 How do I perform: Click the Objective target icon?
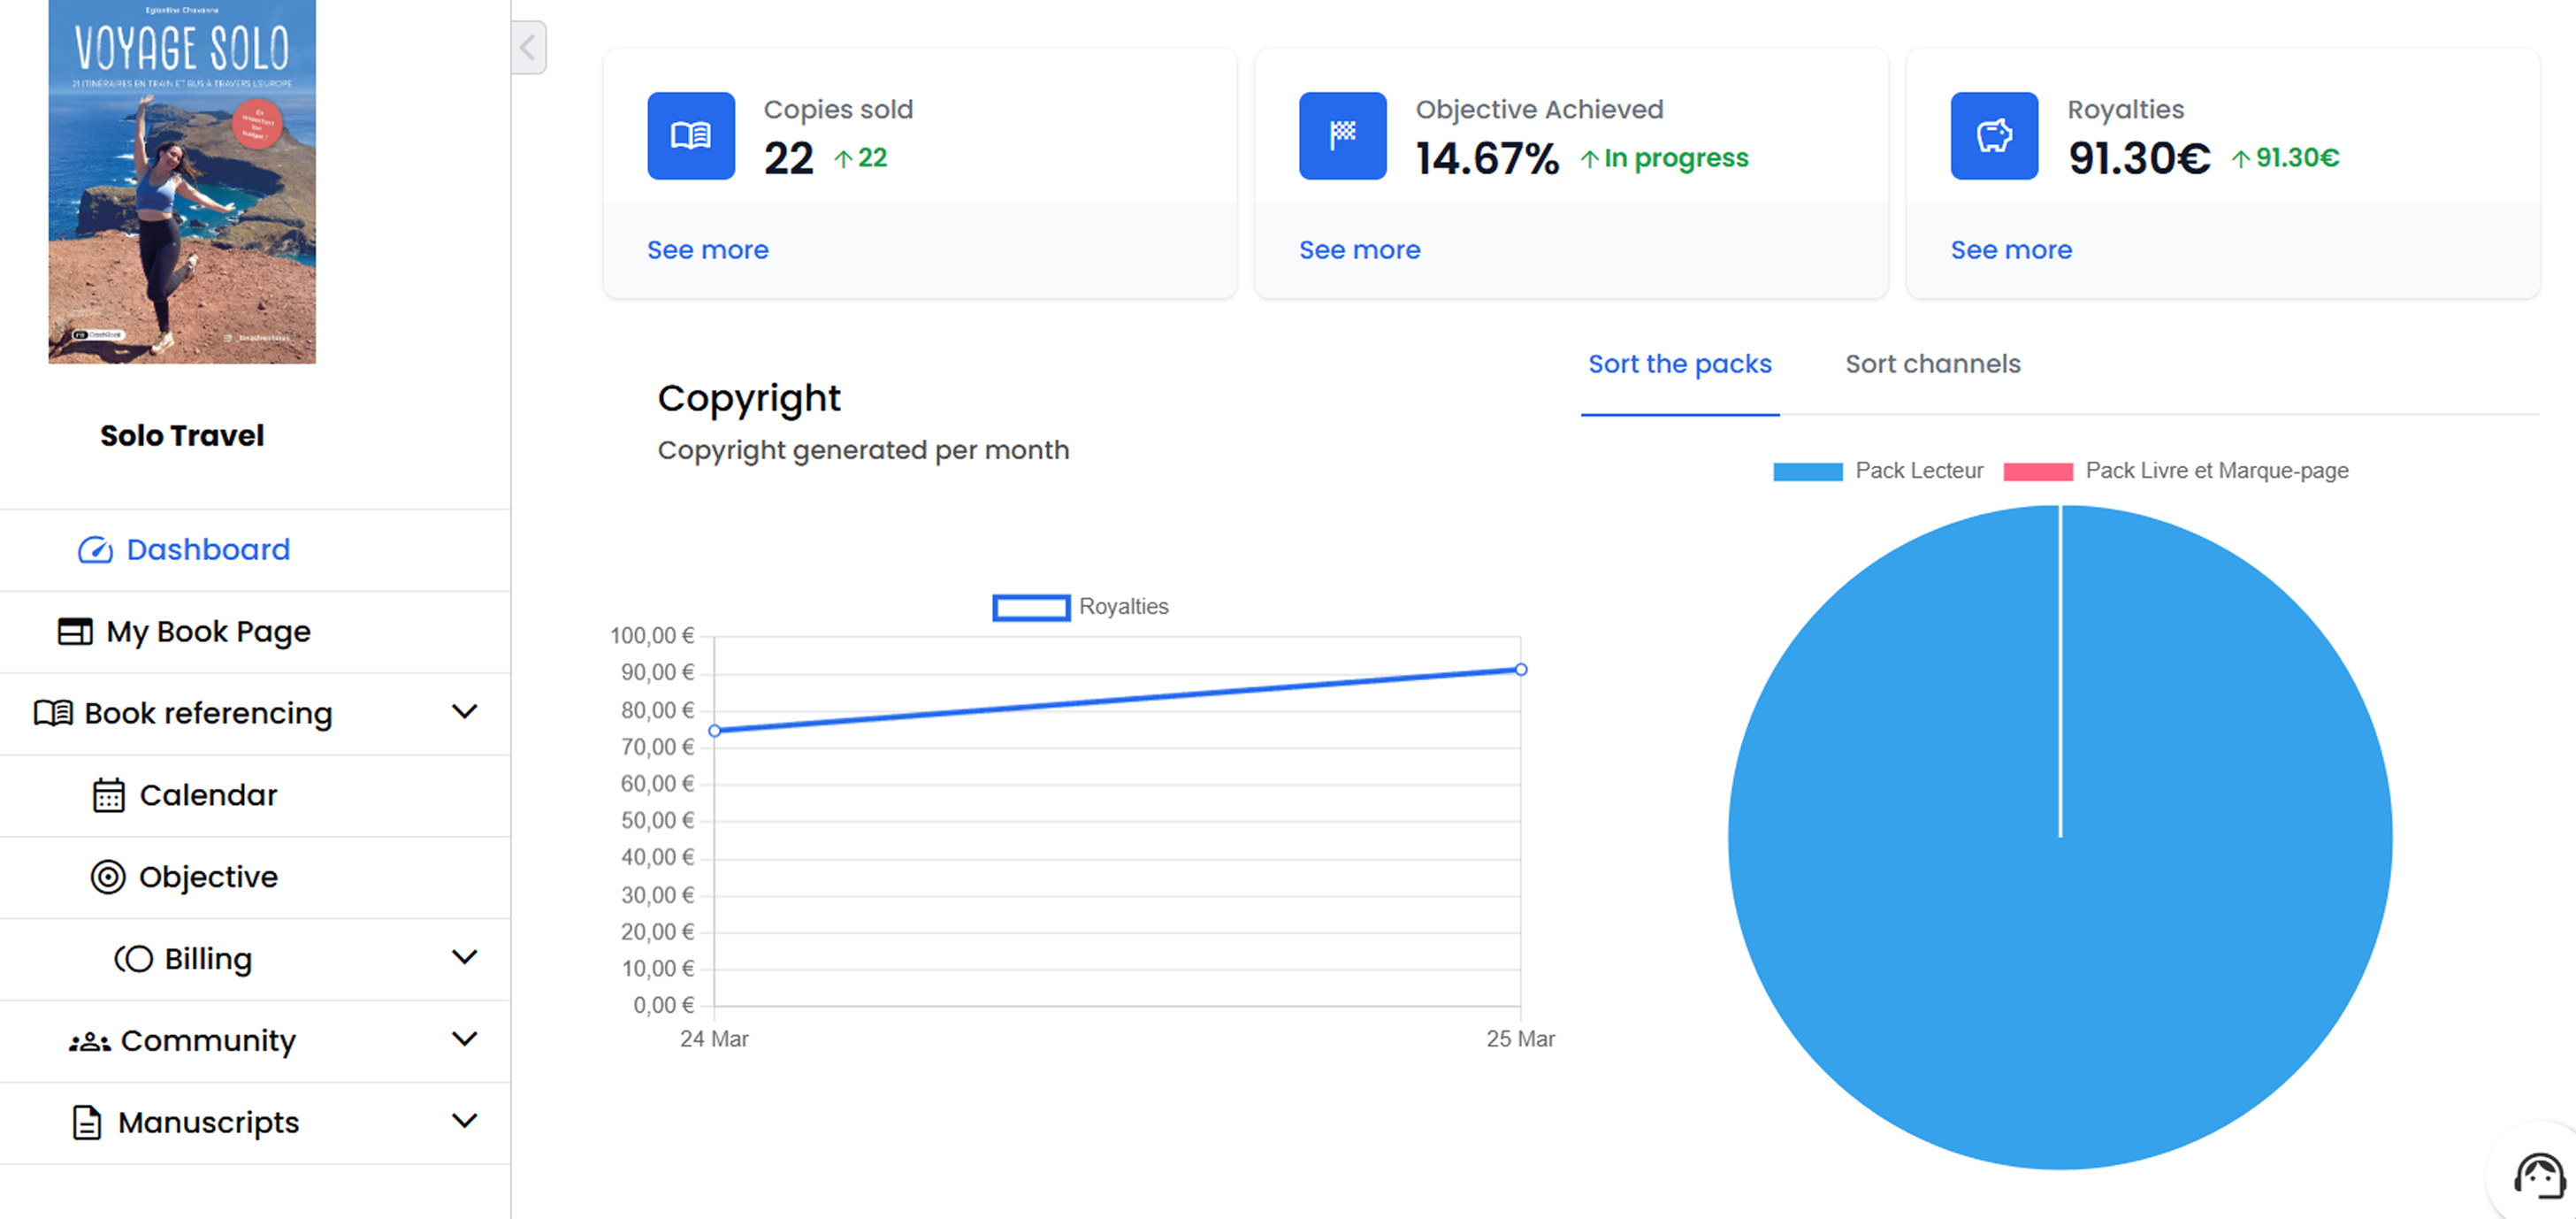pos(108,877)
